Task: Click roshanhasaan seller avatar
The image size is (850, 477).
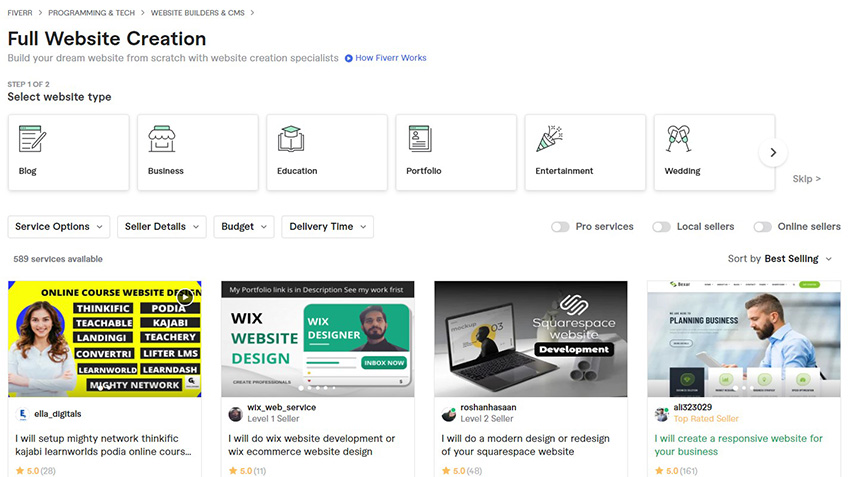Action: [448, 415]
